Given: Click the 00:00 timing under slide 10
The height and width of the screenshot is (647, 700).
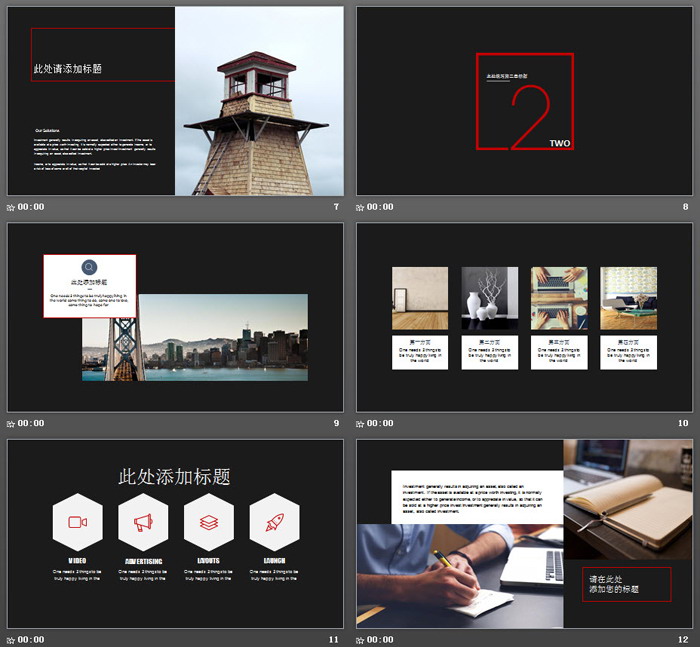Looking at the screenshot, I should pyautogui.click(x=380, y=423).
